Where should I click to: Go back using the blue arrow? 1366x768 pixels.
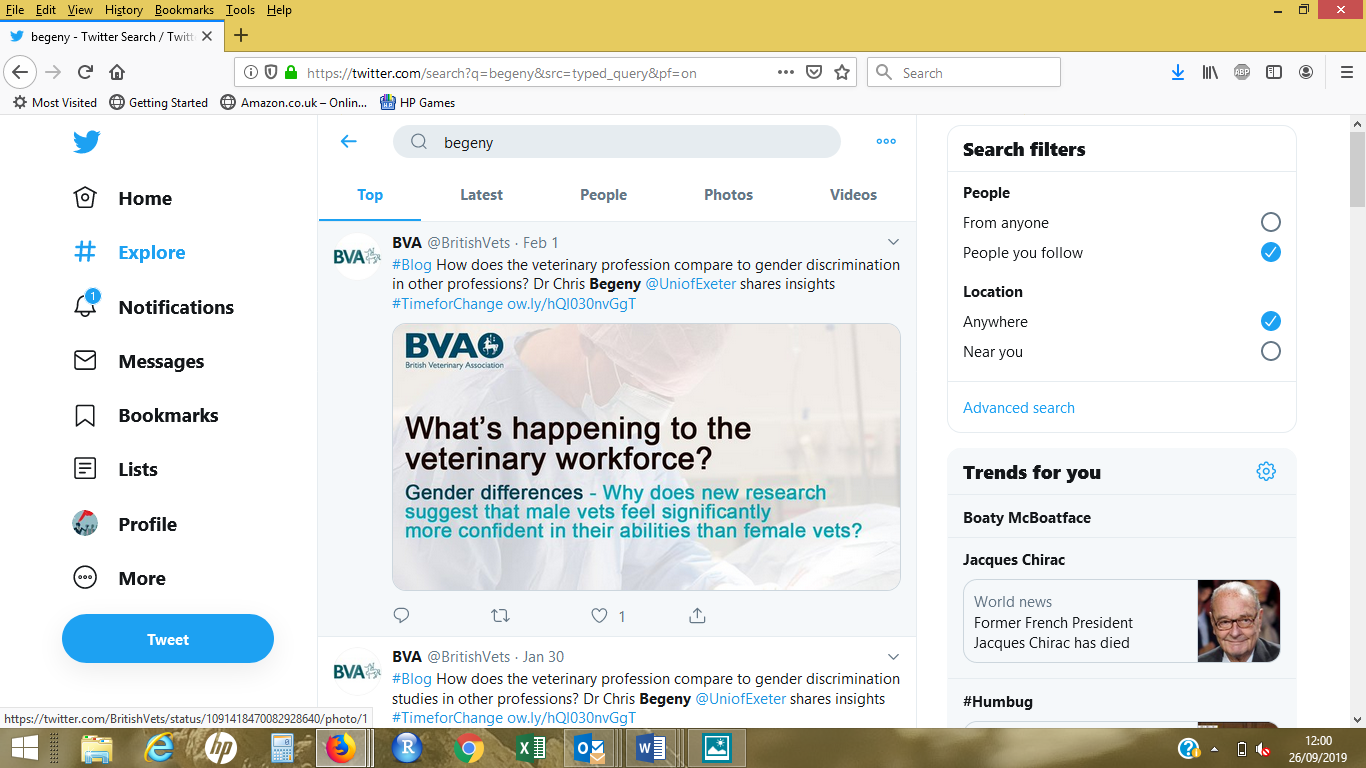(x=349, y=142)
